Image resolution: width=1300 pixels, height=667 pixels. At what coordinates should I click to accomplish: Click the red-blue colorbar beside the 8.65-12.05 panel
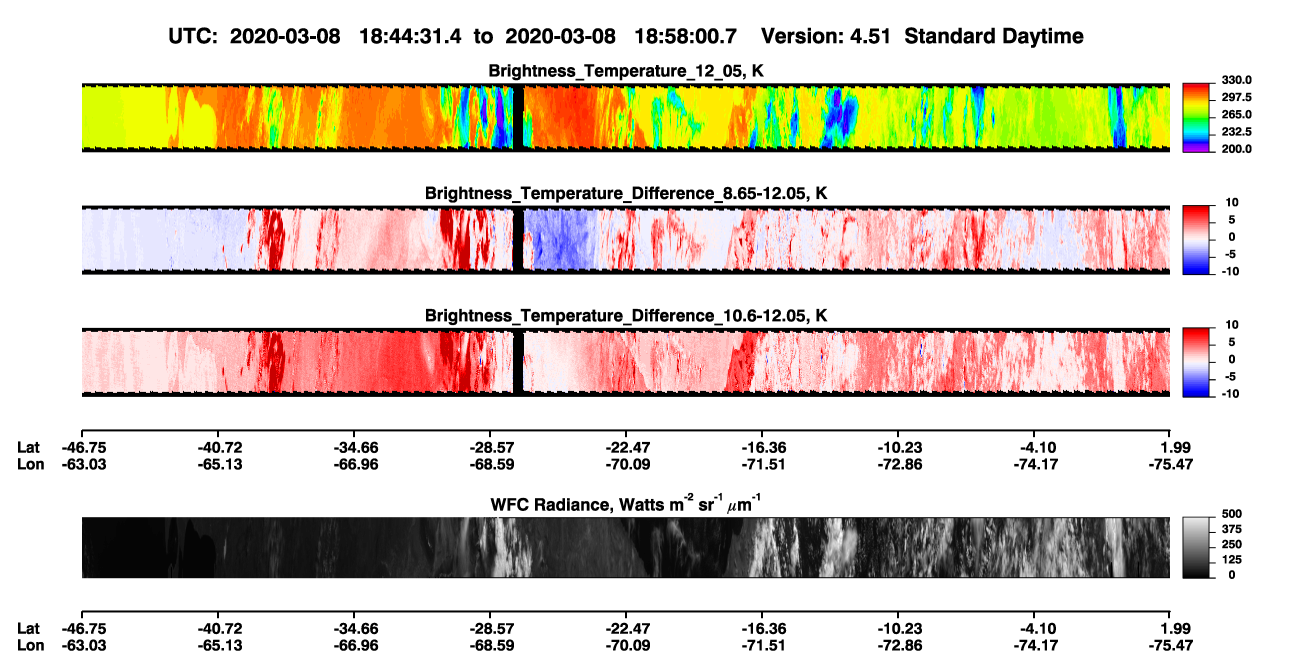click(1196, 238)
